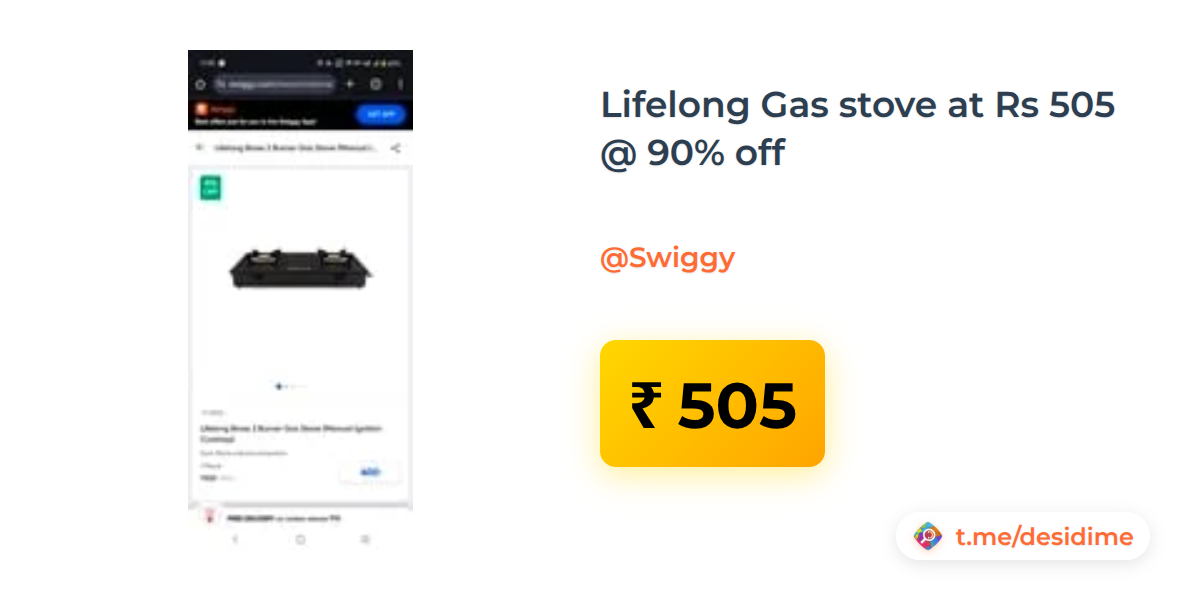
Task: Tap the blue Get App button
Action: pyautogui.click(x=380, y=114)
